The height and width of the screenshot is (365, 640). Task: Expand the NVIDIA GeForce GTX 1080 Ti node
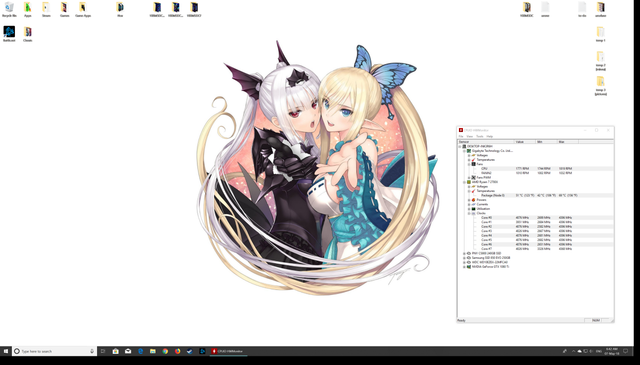click(464, 267)
